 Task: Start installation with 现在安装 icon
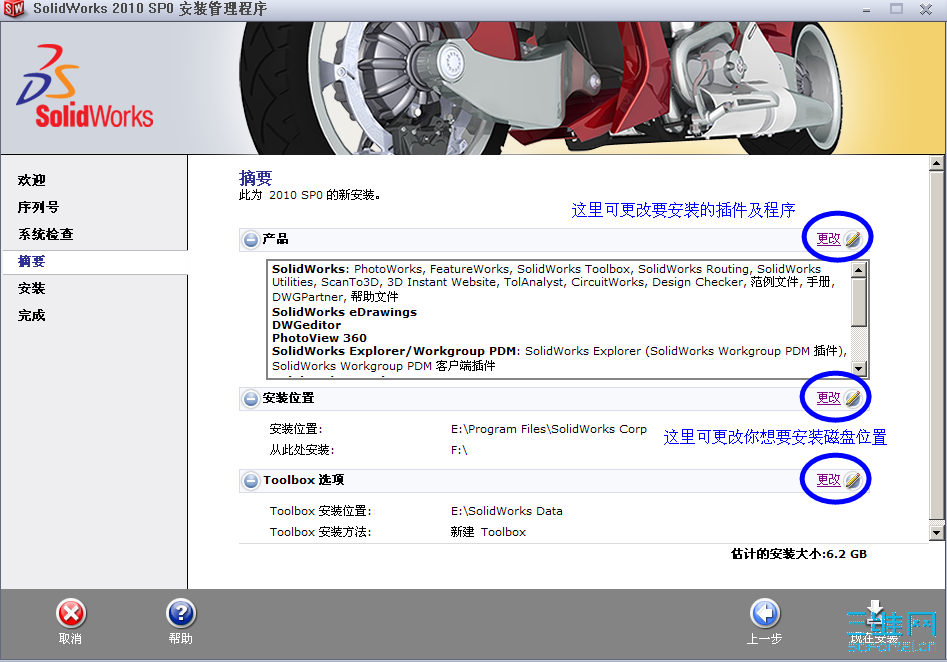pyautogui.click(x=875, y=614)
